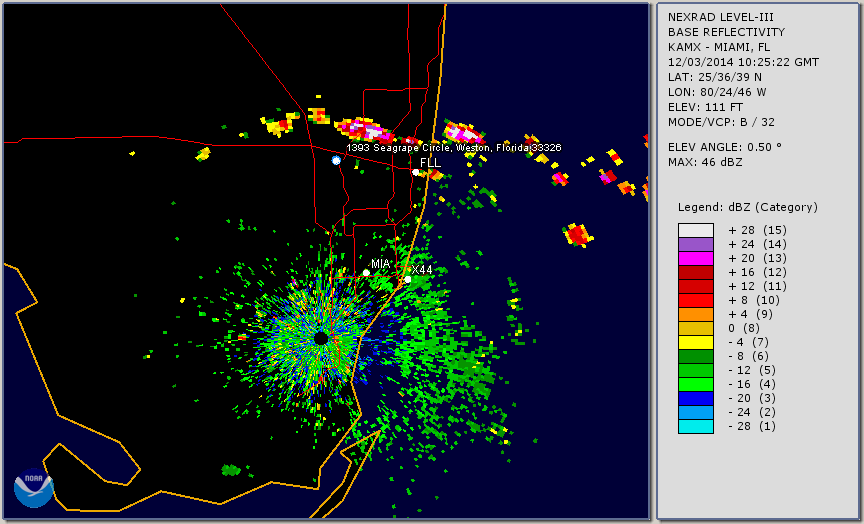Click the '12/03/2014 10:25:22 GMT' timestamp

[x=743, y=62]
